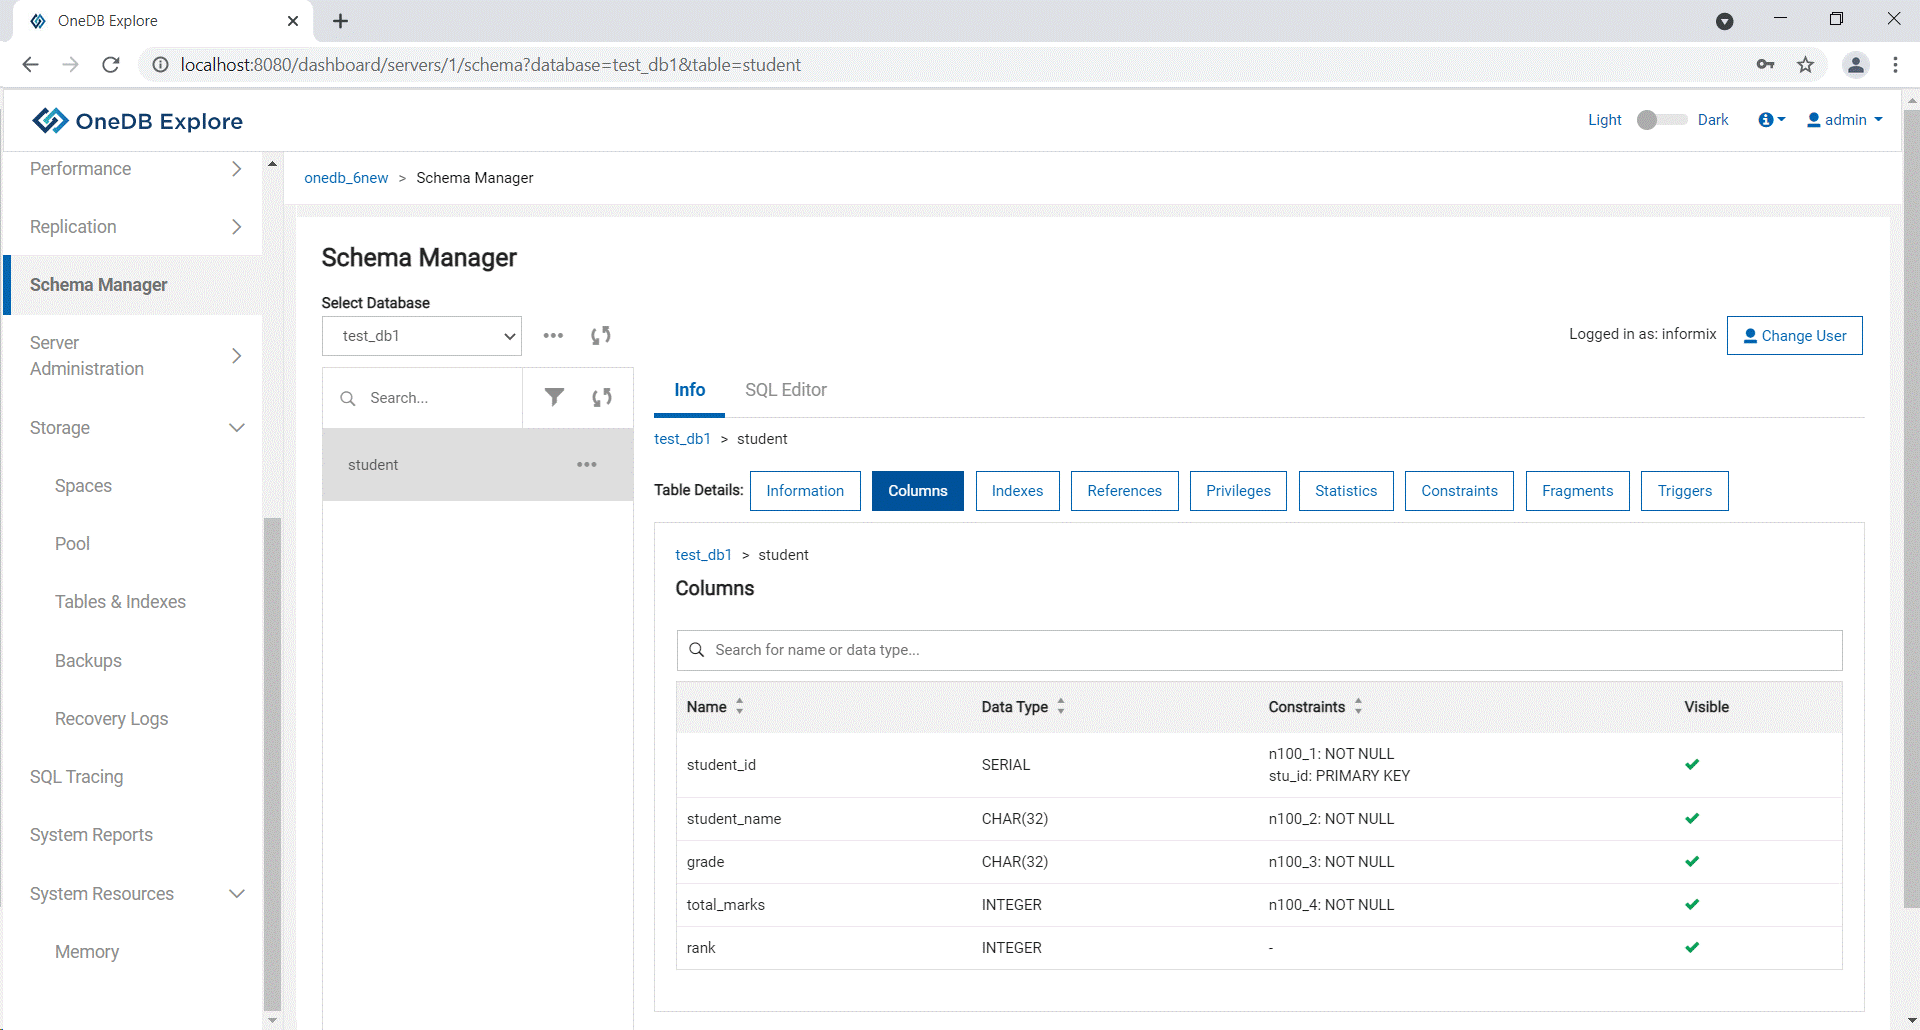The height and width of the screenshot is (1030, 1920).
Task: Show the Indexes table details
Action: 1017,491
